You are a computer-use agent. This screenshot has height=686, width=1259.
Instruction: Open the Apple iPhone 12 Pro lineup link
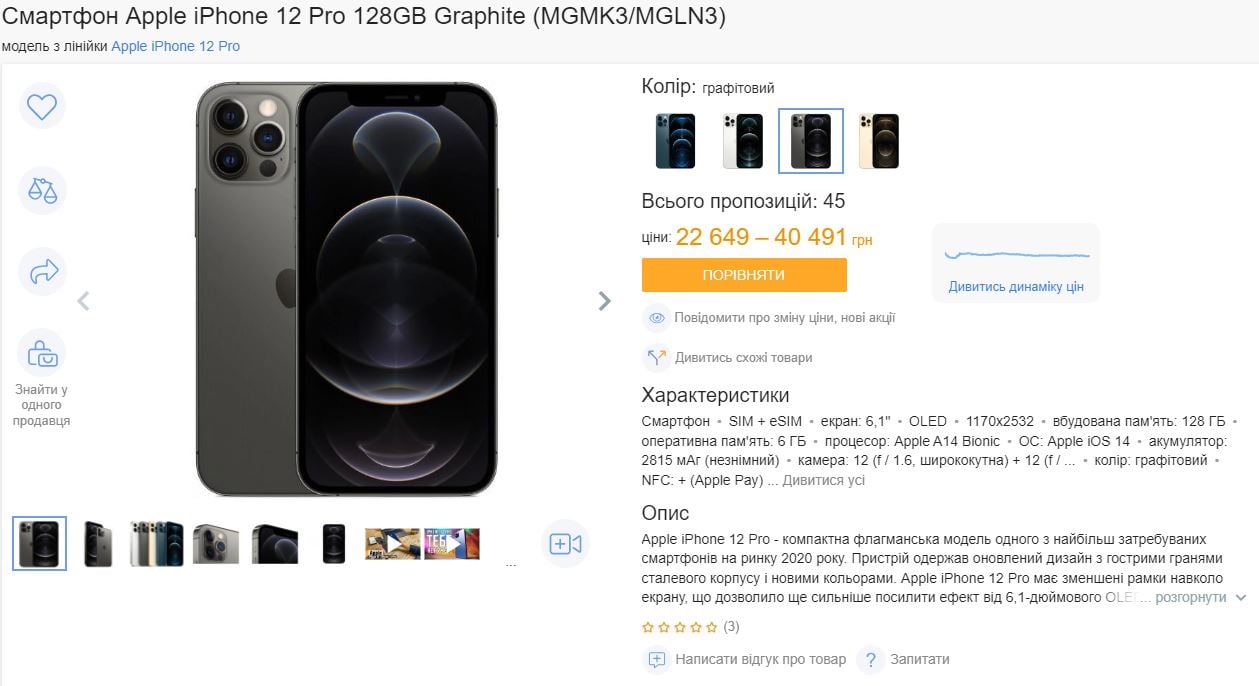click(175, 46)
